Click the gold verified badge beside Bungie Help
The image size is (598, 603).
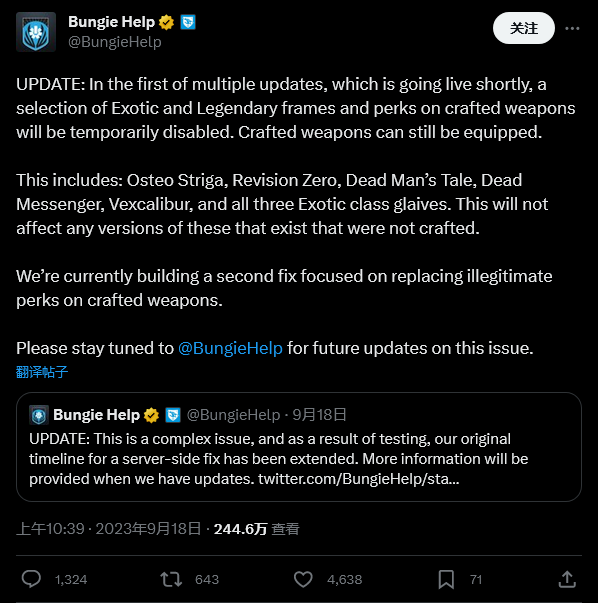pos(167,22)
